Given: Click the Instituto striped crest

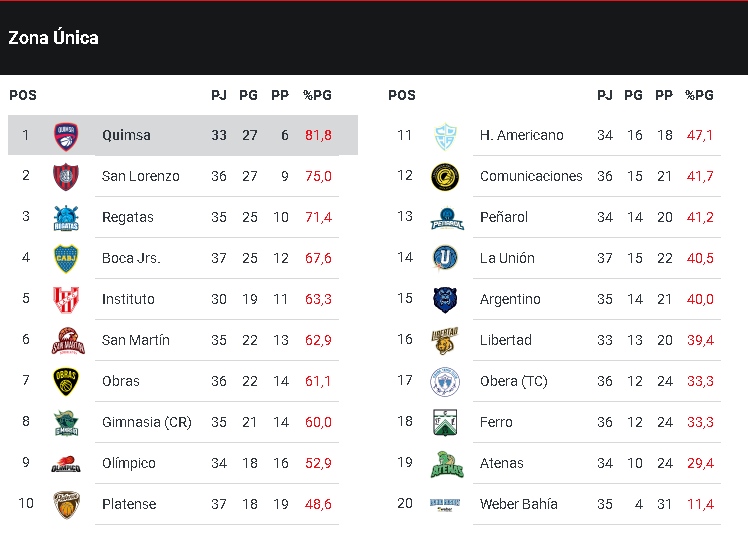Looking at the screenshot, I should (66, 299).
